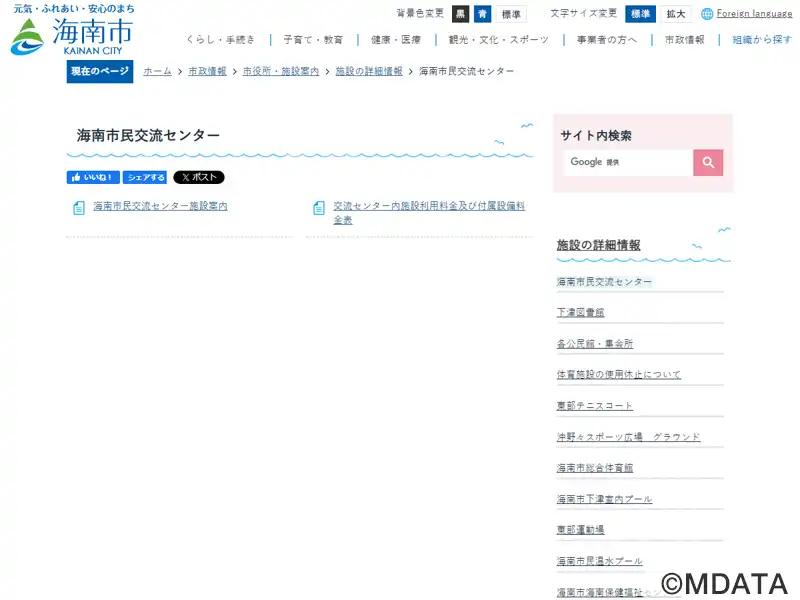Screen dimensions: 800x600
Task: Select 拡大 text size
Action: tap(676, 14)
